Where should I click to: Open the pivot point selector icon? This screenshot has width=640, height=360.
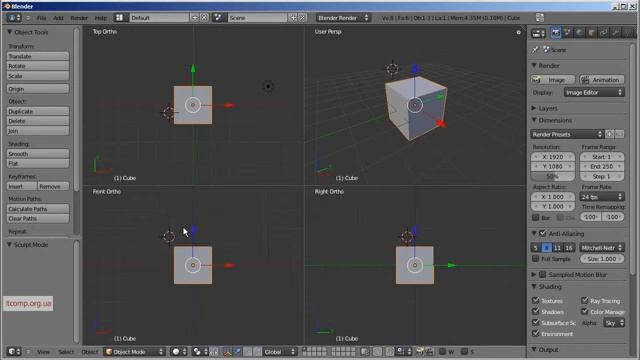(x=200, y=352)
